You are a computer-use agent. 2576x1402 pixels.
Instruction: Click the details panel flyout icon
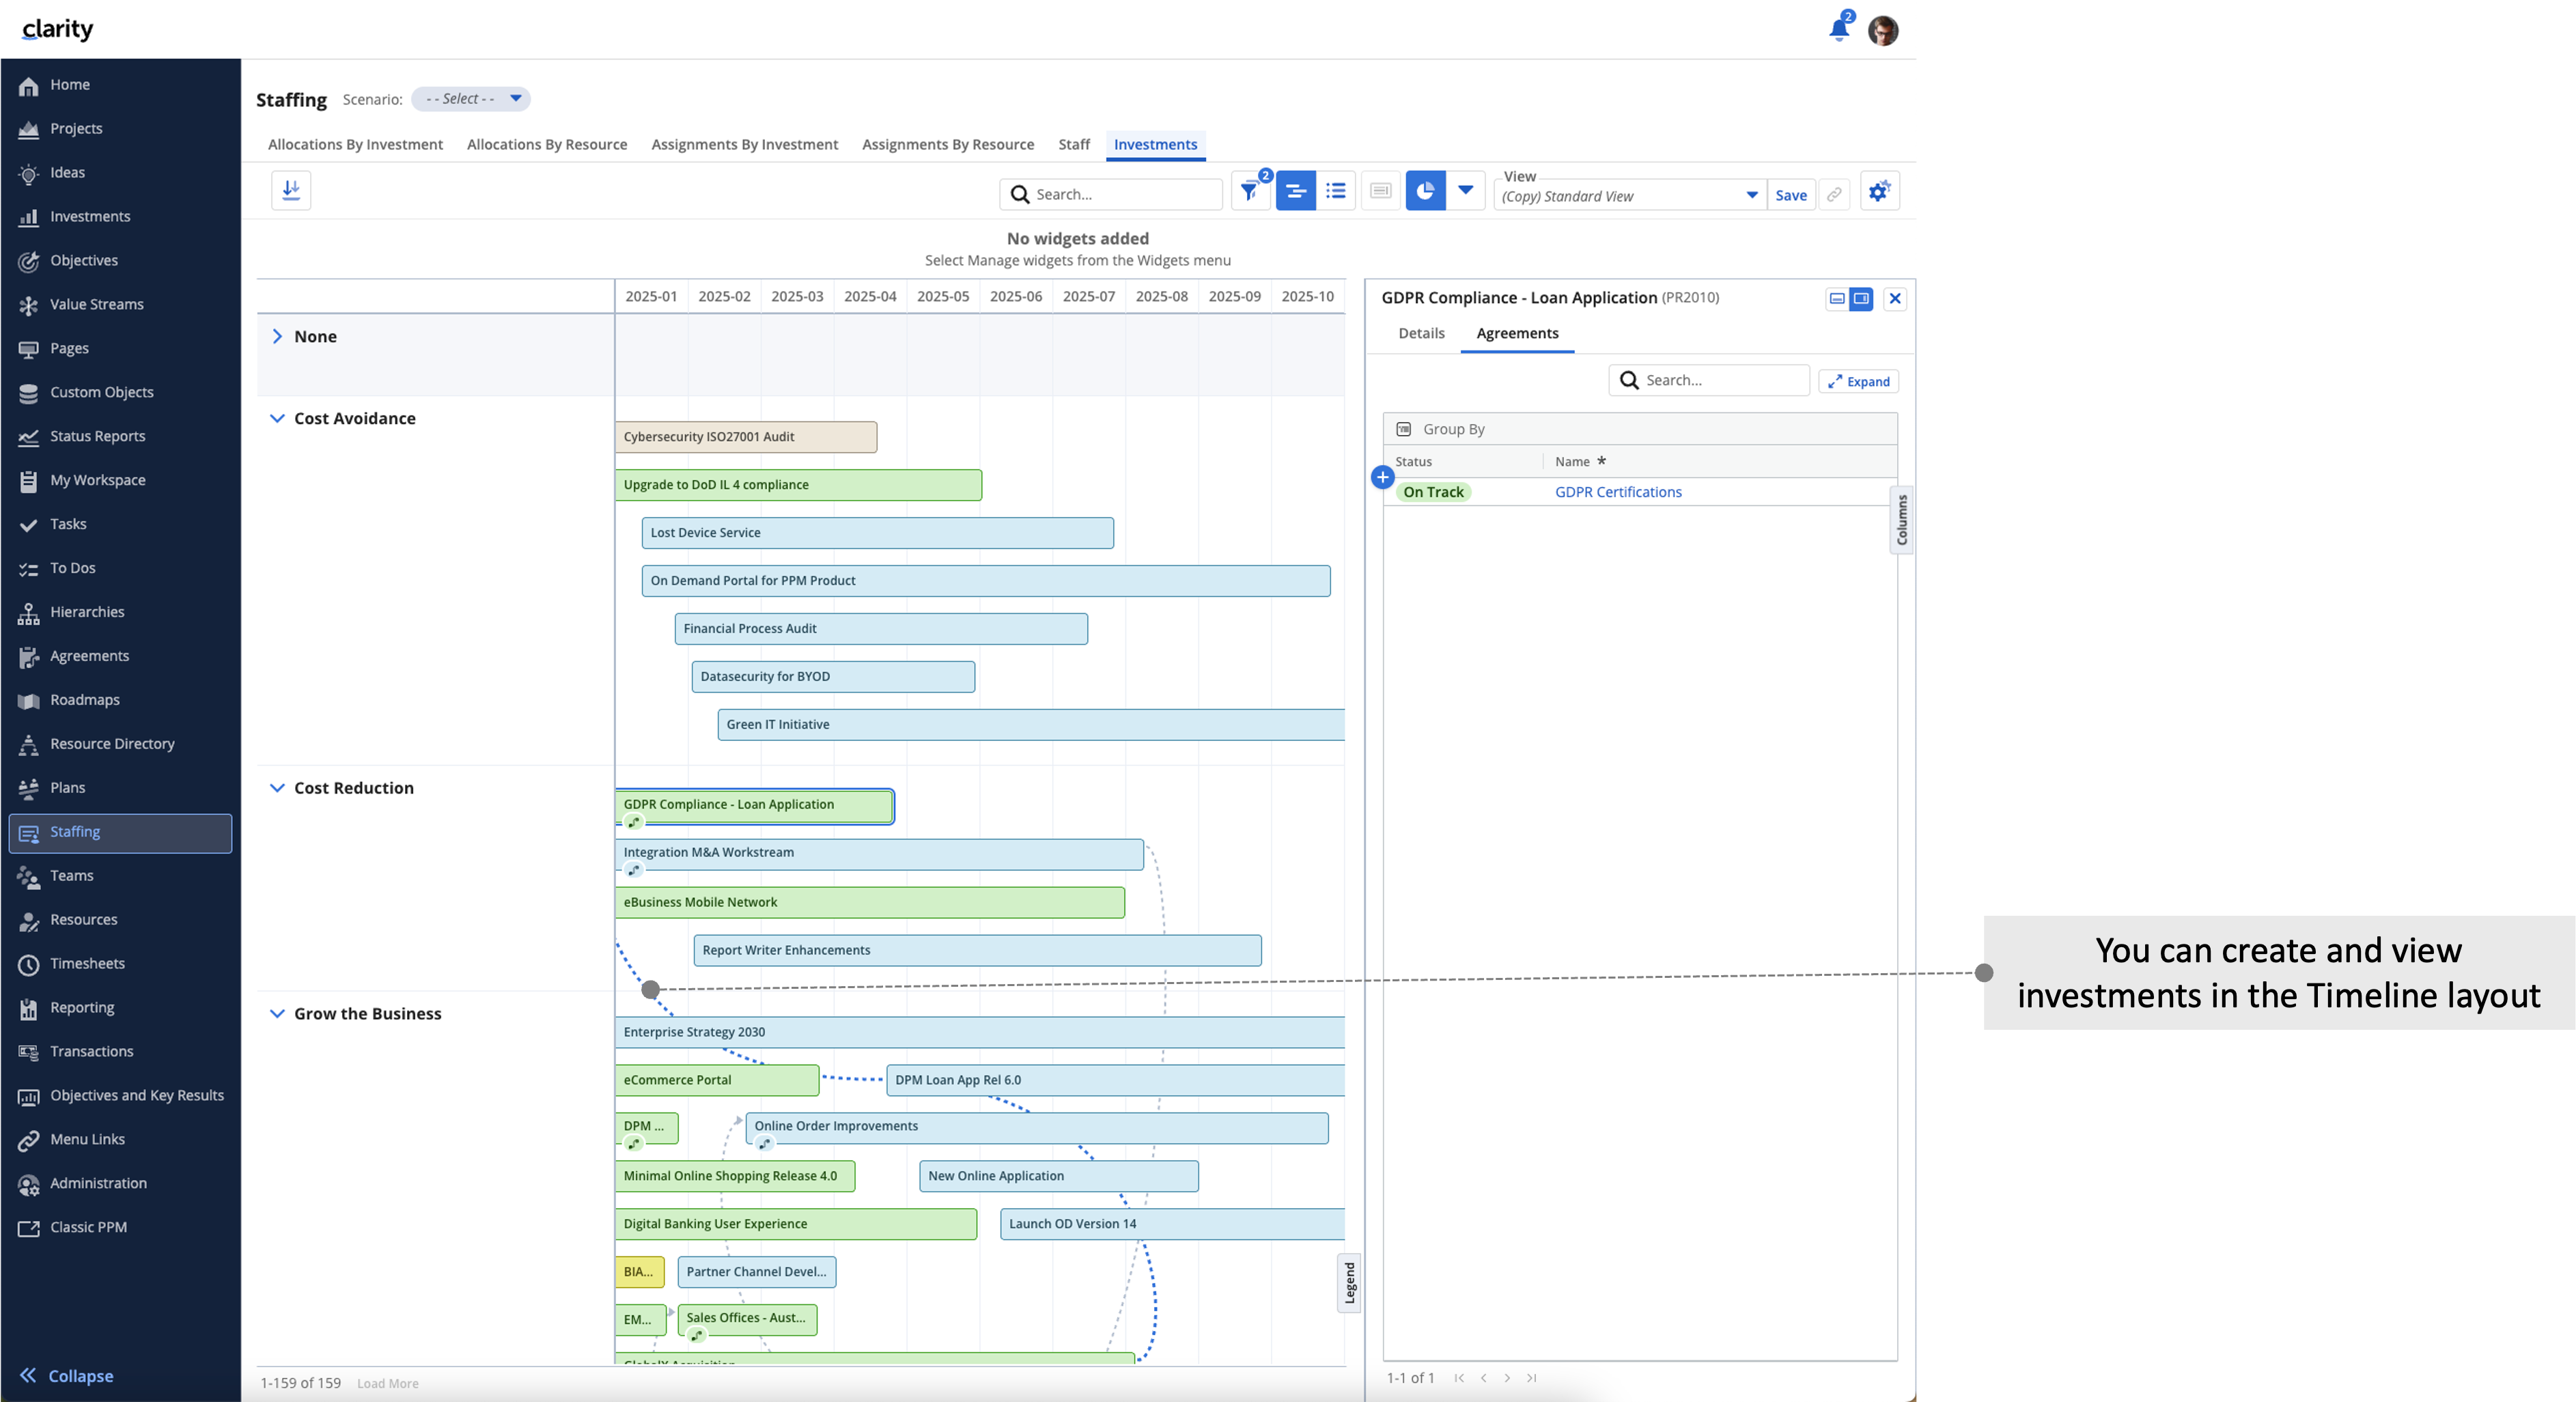[x=1381, y=190]
